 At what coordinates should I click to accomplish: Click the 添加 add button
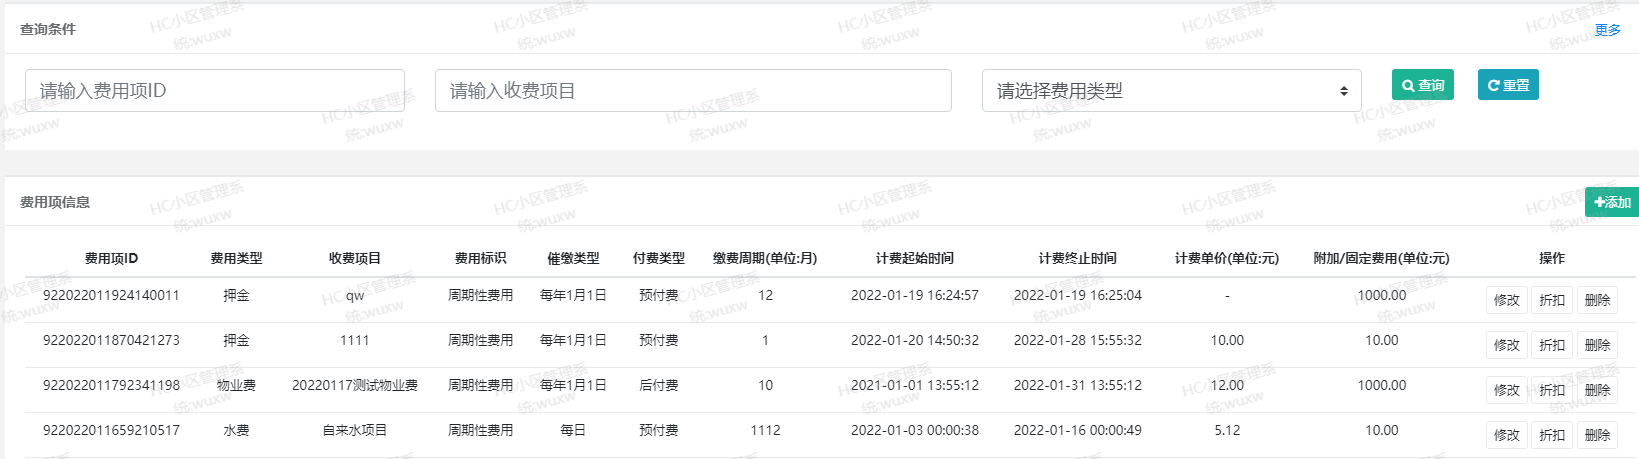coord(1612,202)
